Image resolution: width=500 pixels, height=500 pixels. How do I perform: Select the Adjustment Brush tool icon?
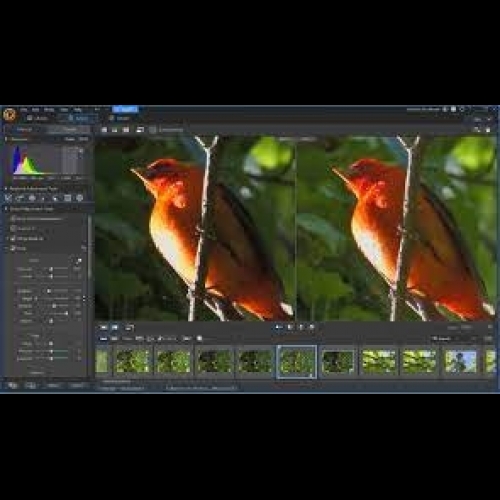[x=43, y=198]
